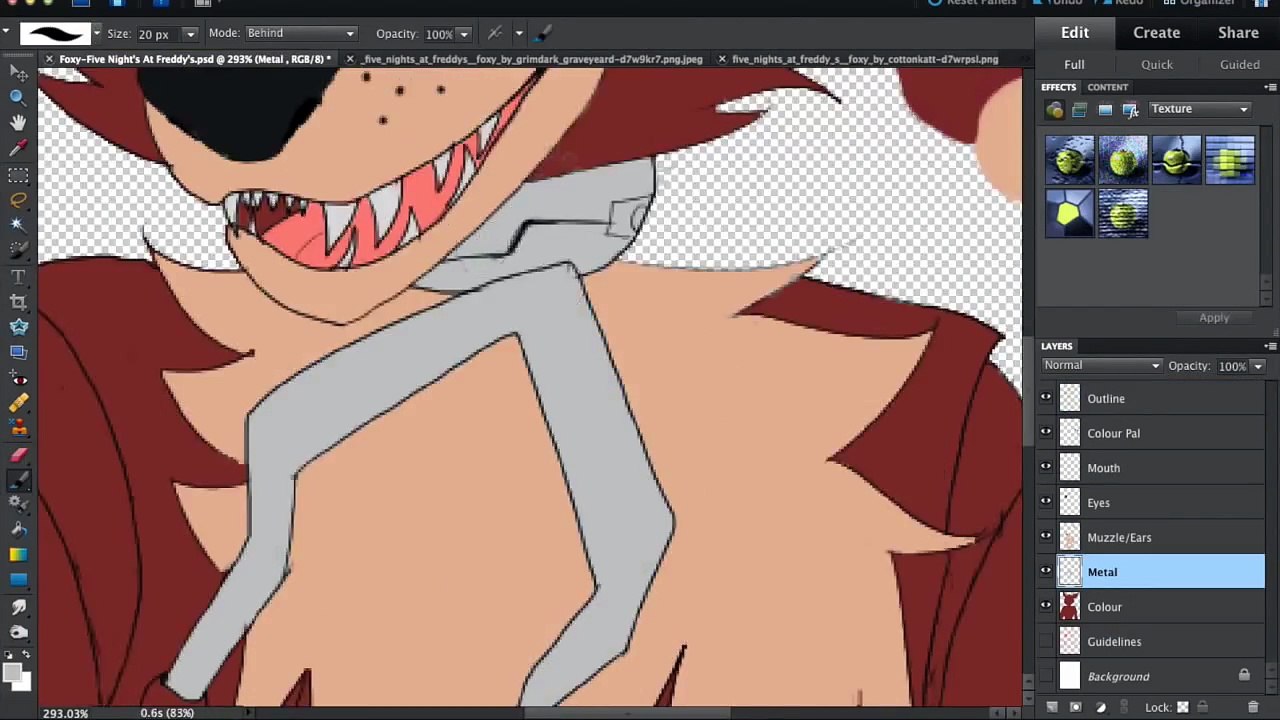Select the Cookie Cutter tool

tap(18, 326)
